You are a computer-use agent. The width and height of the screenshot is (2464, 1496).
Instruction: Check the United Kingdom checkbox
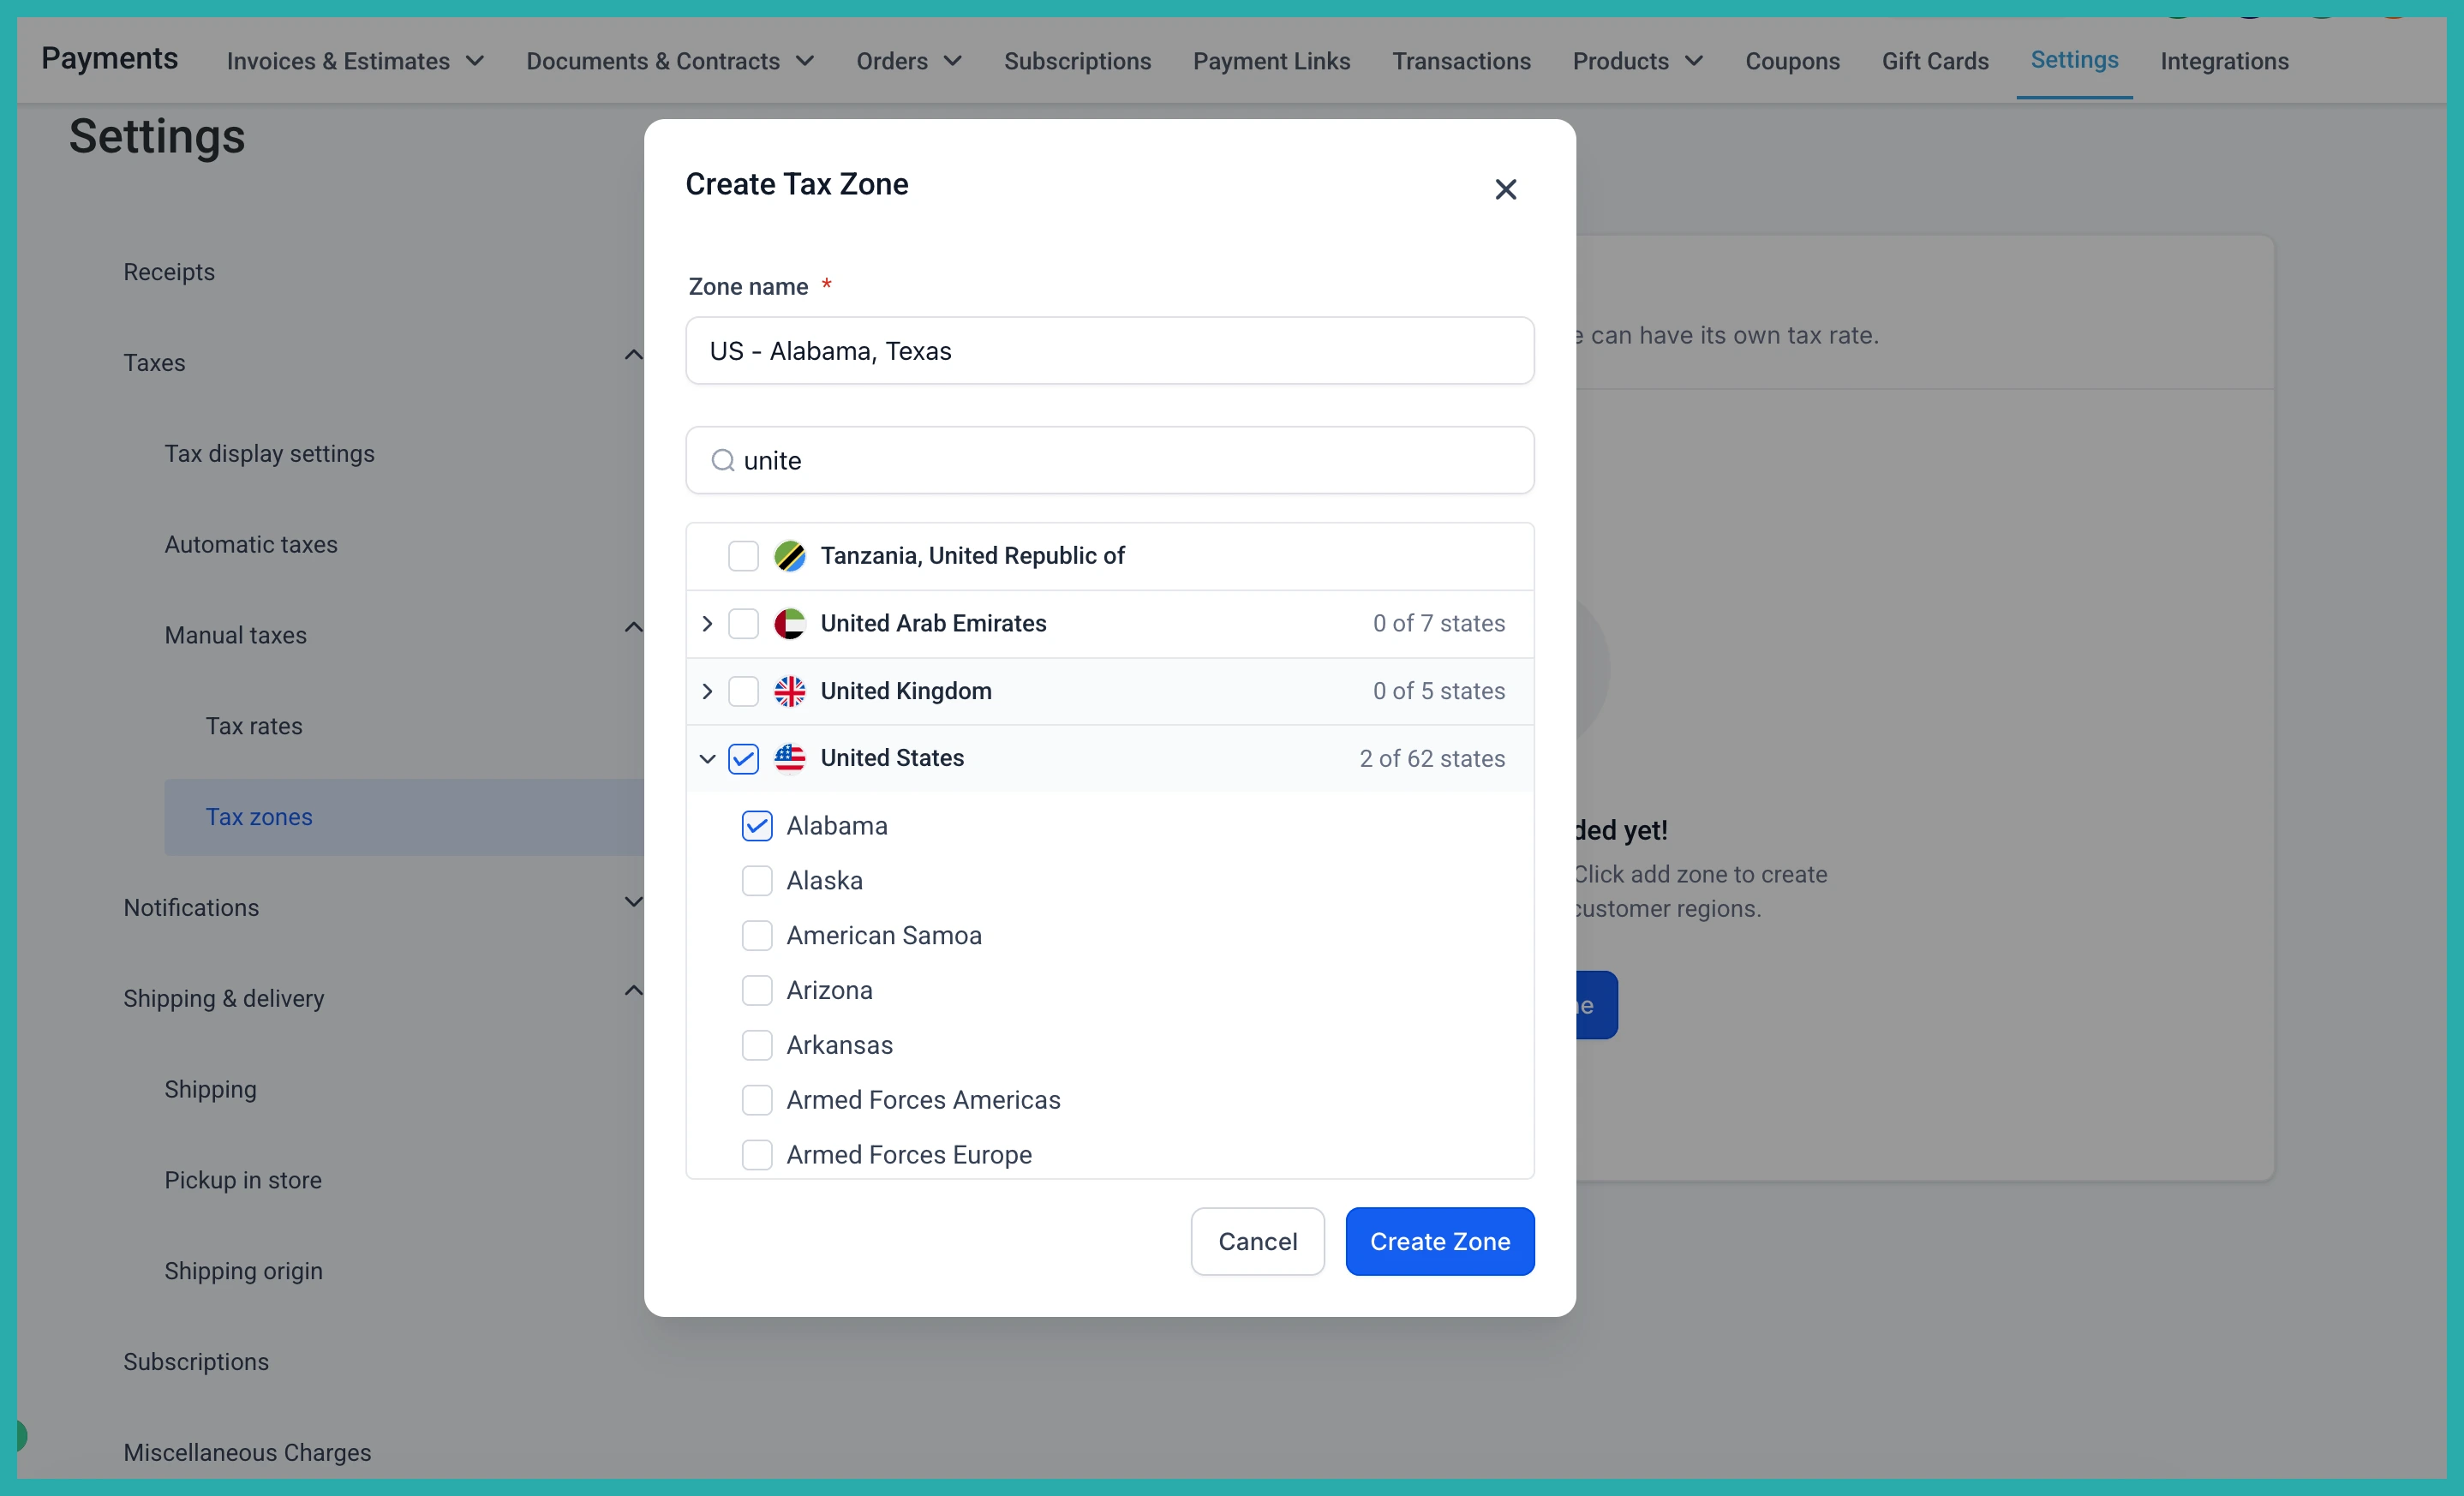pos(743,691)
